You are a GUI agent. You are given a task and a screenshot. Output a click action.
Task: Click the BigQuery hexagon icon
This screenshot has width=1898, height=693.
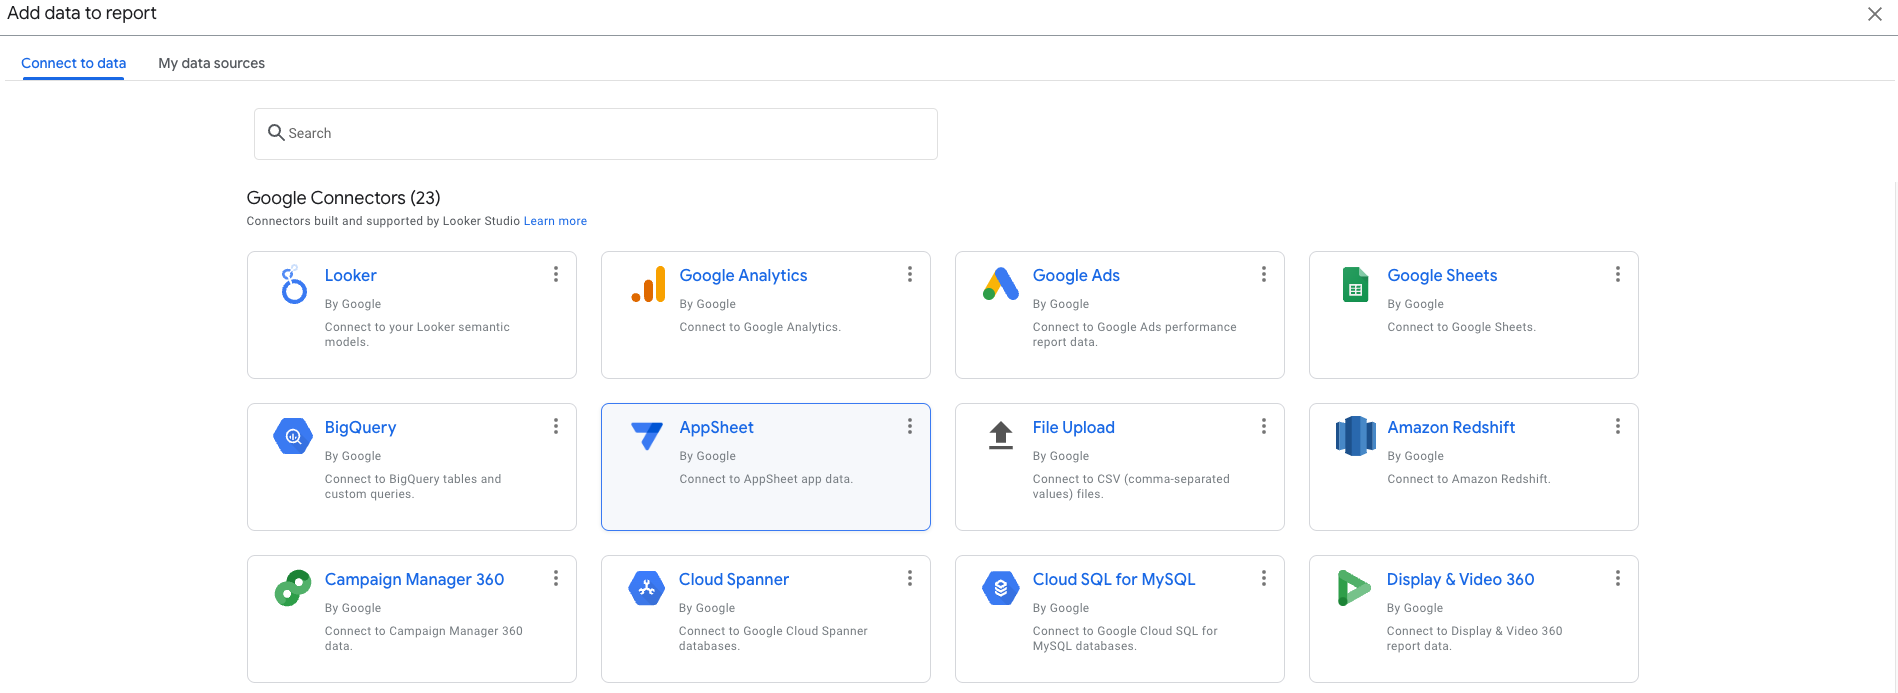pyautogui.click(x=293, y=437)
